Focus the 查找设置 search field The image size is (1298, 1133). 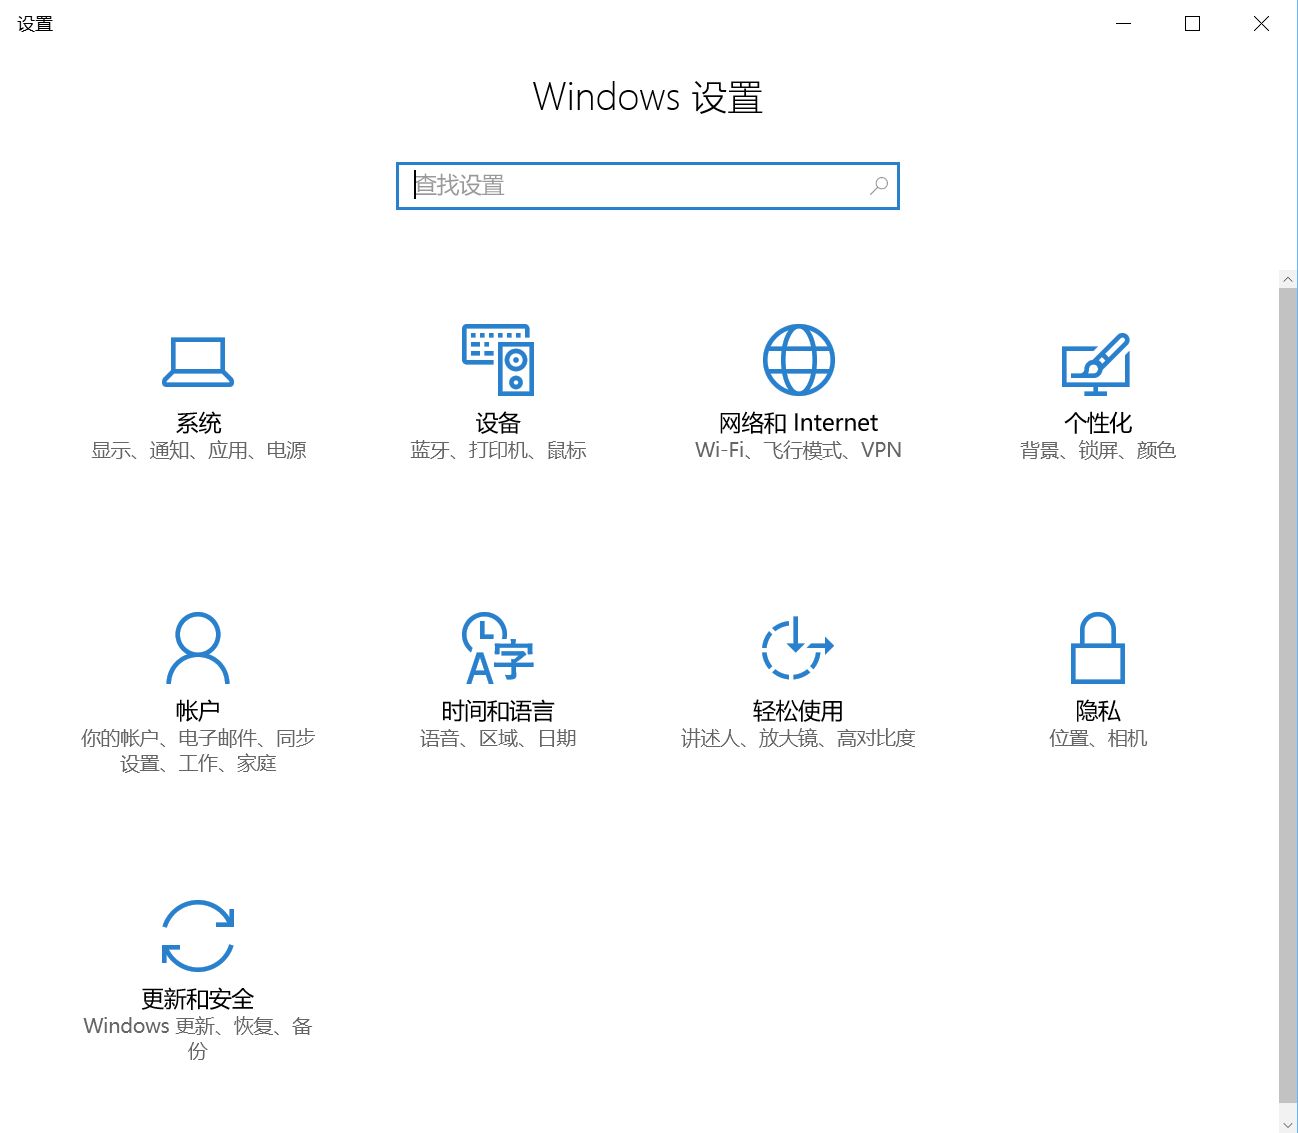[648, 186]
